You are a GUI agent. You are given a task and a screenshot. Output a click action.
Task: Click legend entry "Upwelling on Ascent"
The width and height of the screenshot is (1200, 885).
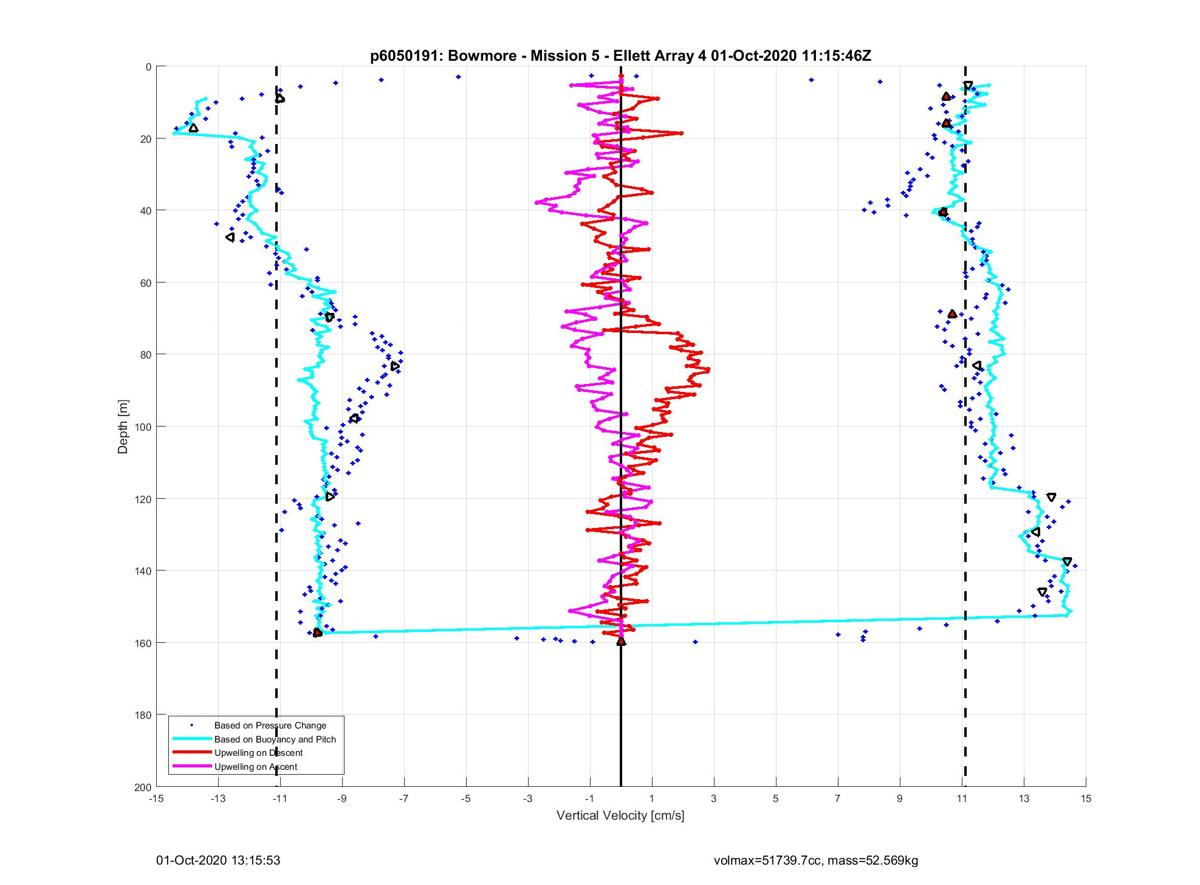pyautogui.click(x=255, y=767)
